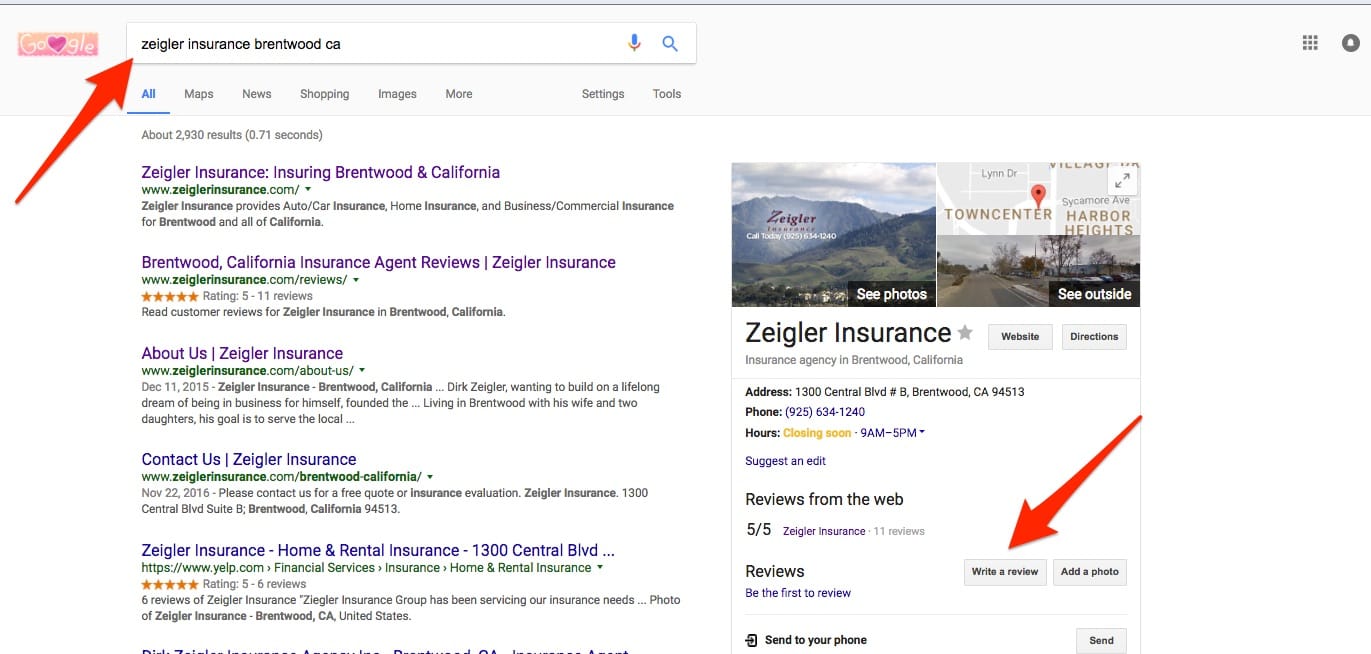The image size is (1371, 654).
Task: Switch to the Shopping tab
Action: tap(325, 94)
